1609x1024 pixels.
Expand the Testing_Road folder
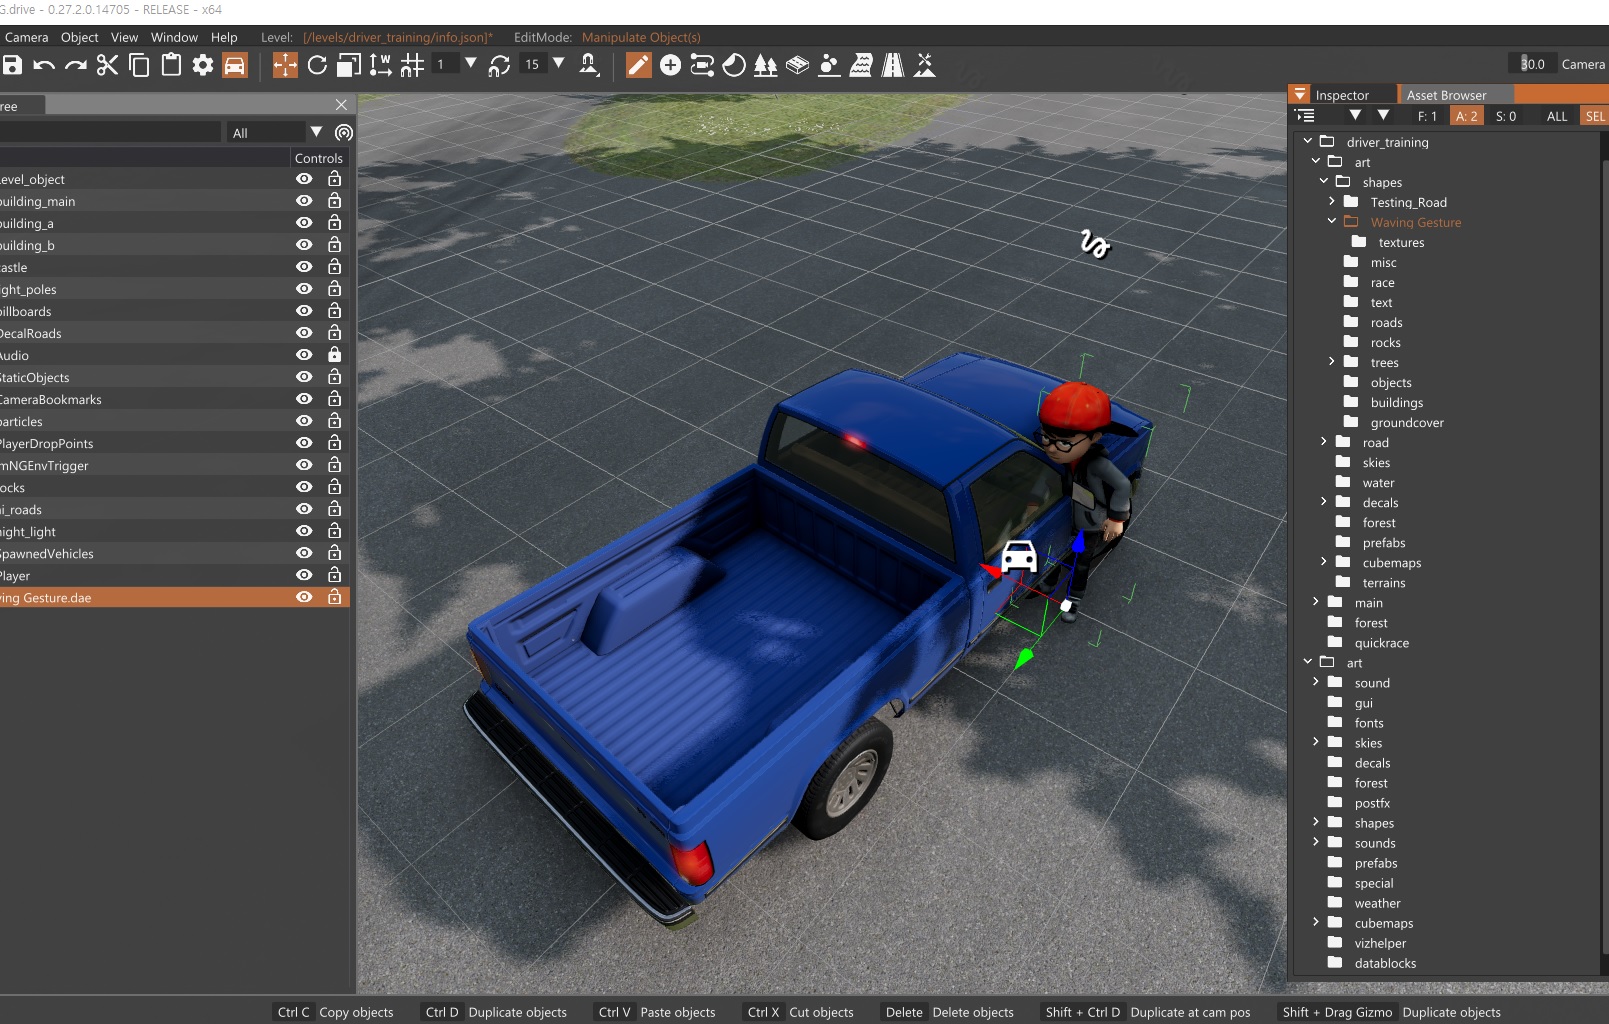[1332, 201]
